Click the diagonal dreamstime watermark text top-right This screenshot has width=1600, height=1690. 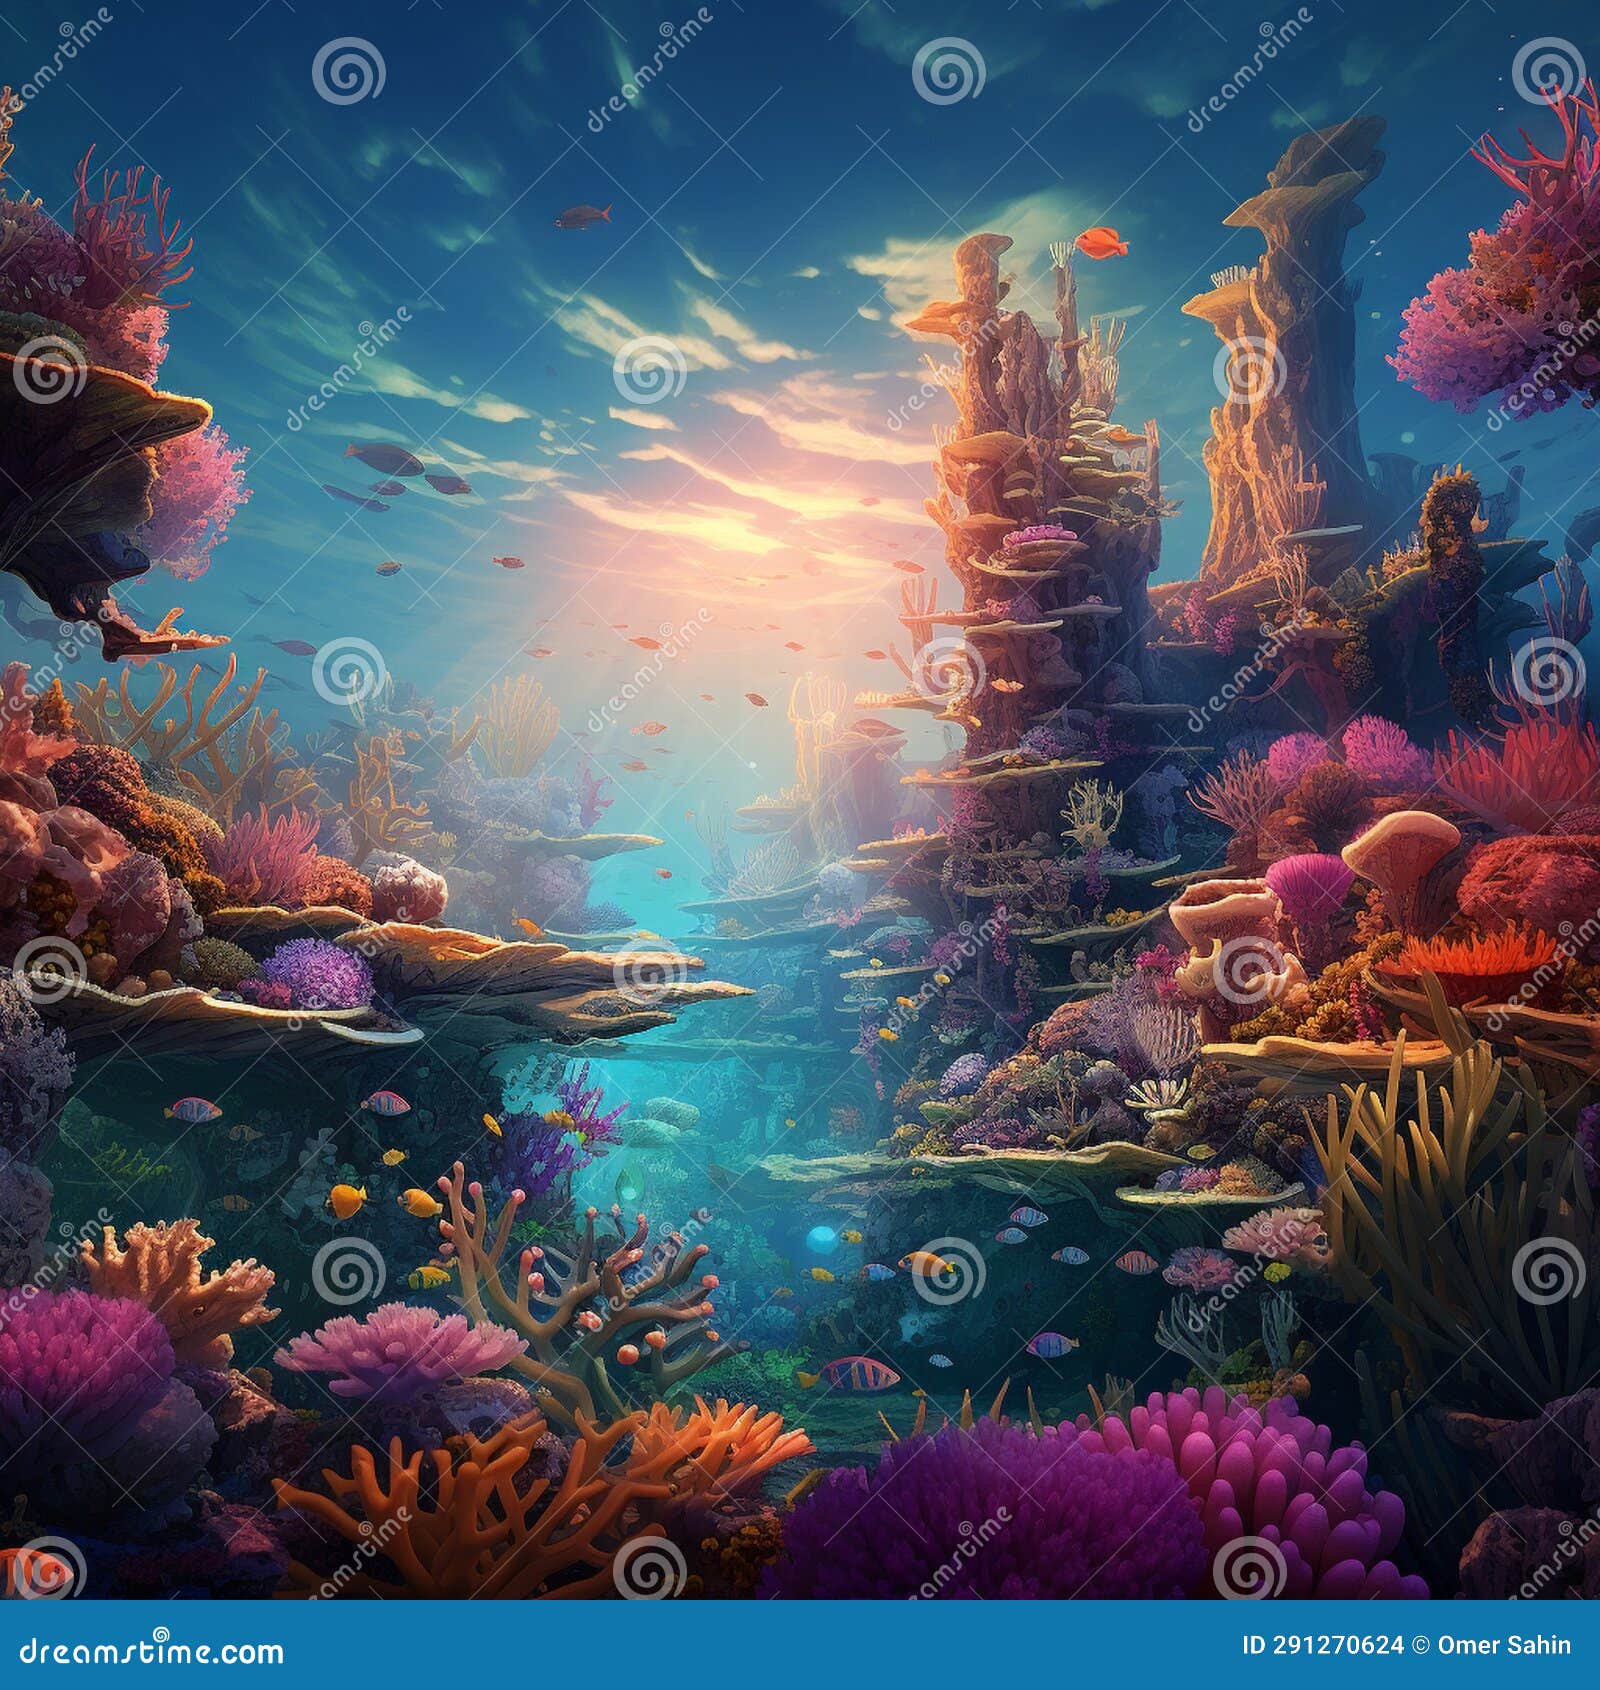tap(1525, 381)
